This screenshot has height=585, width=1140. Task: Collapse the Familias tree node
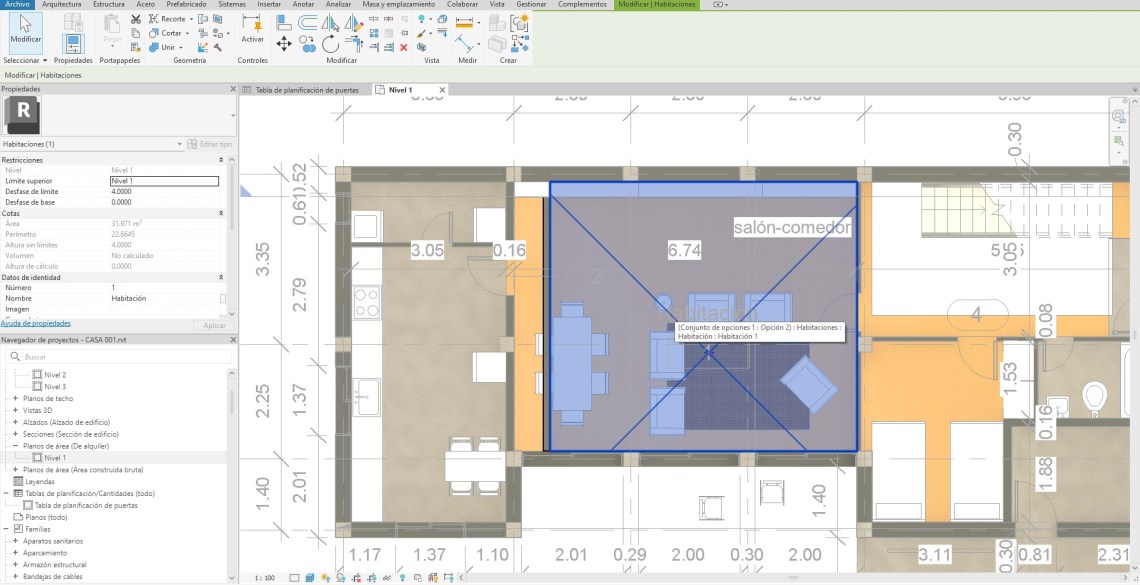(15, 529)
